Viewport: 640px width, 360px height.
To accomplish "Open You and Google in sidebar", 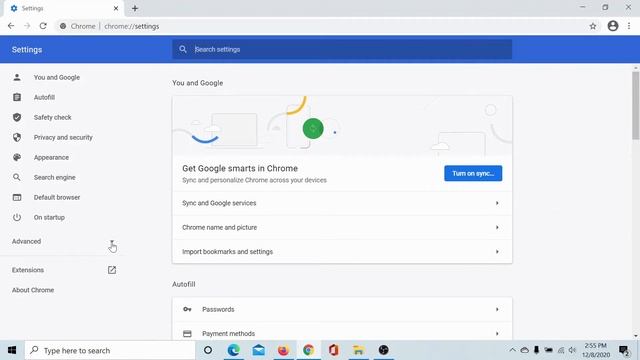I will pos(57,77).
